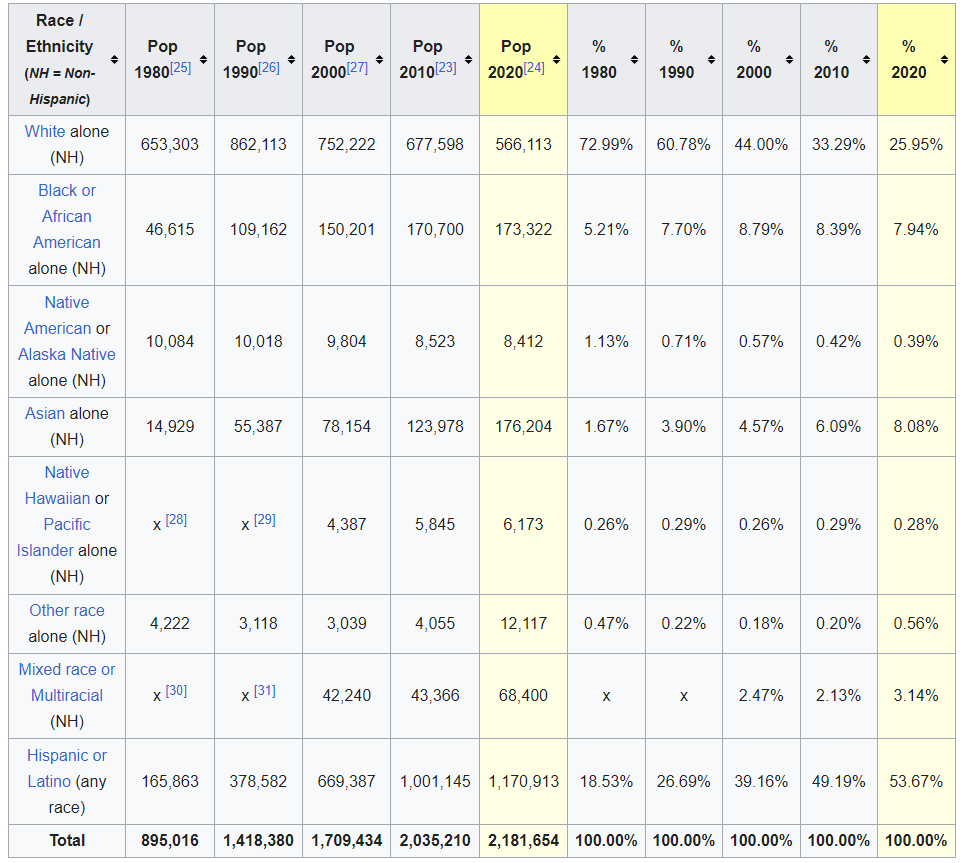Screen dimensions: 970x863
Task: Open the Hispanic or Latino link
Action: coord(67,768)
